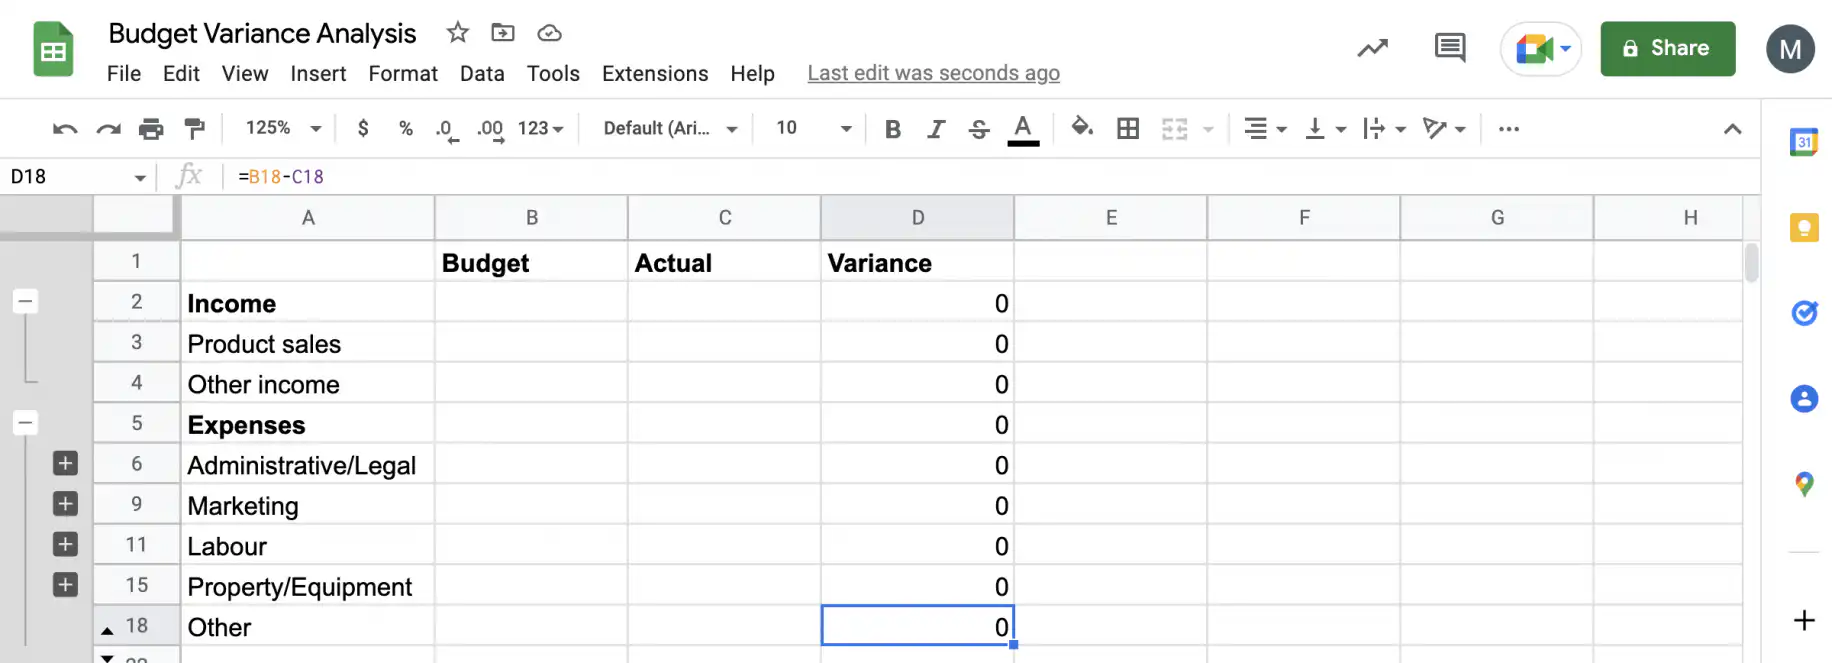The image size is (1832, 663).
Task: Decrease decimal places
Action: (x=447, y=130)
